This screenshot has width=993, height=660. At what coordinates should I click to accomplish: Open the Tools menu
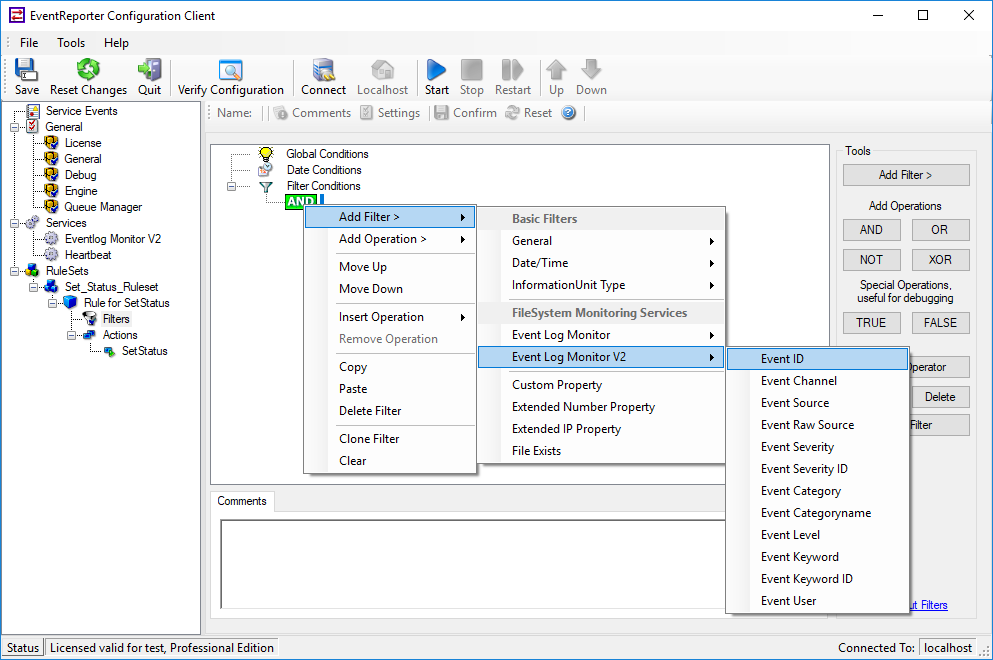coord(71,42)
